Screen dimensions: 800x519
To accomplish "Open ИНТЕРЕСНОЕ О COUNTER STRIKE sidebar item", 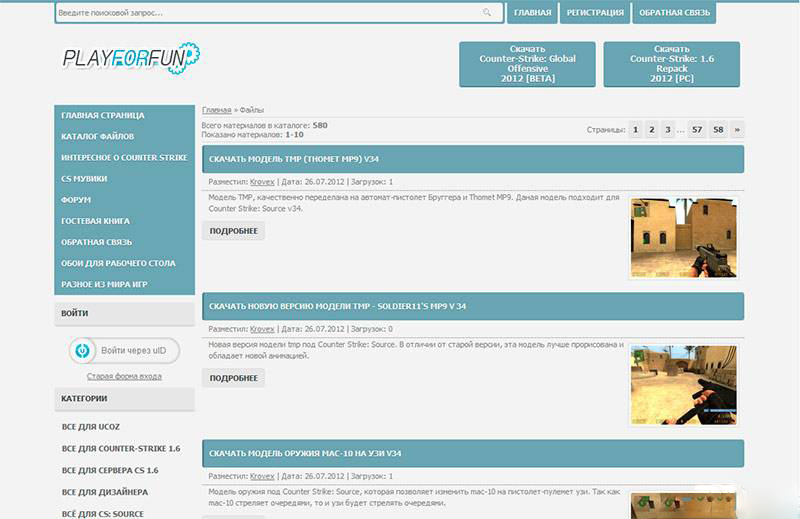I will 124,158.
